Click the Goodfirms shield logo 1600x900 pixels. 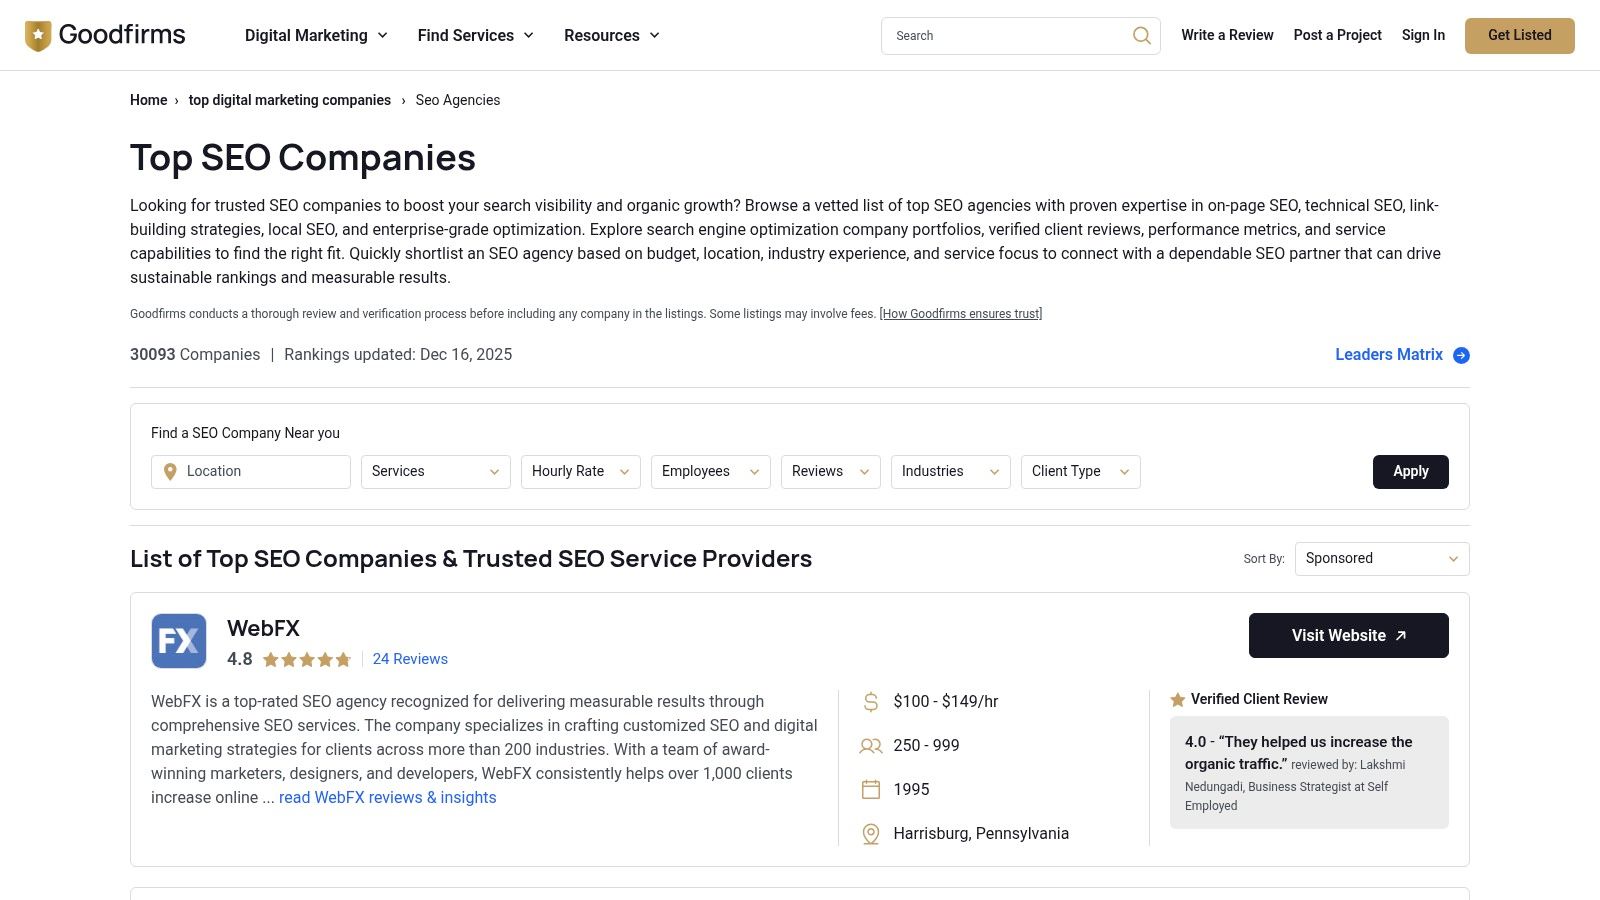tap(38, 36)
